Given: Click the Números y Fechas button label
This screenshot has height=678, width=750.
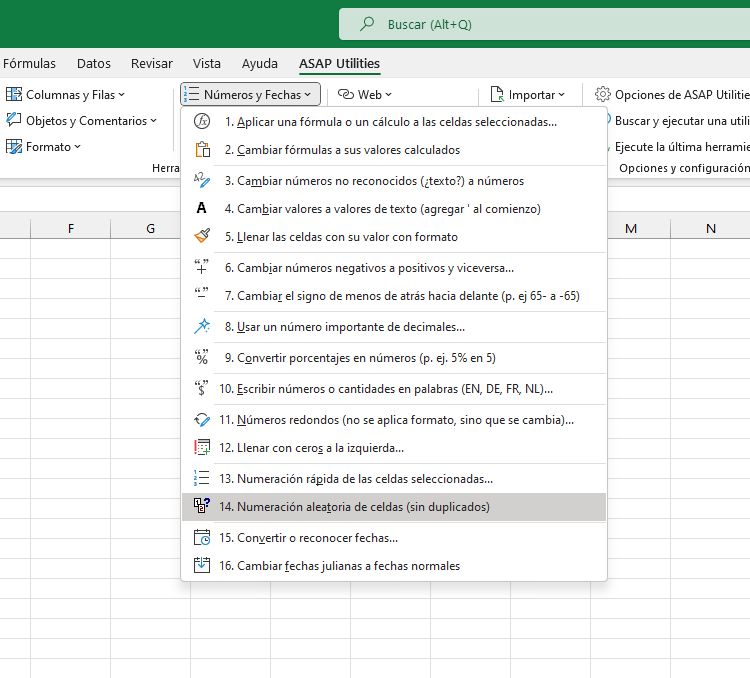Looking at the screenshot, I should [253, 95].
